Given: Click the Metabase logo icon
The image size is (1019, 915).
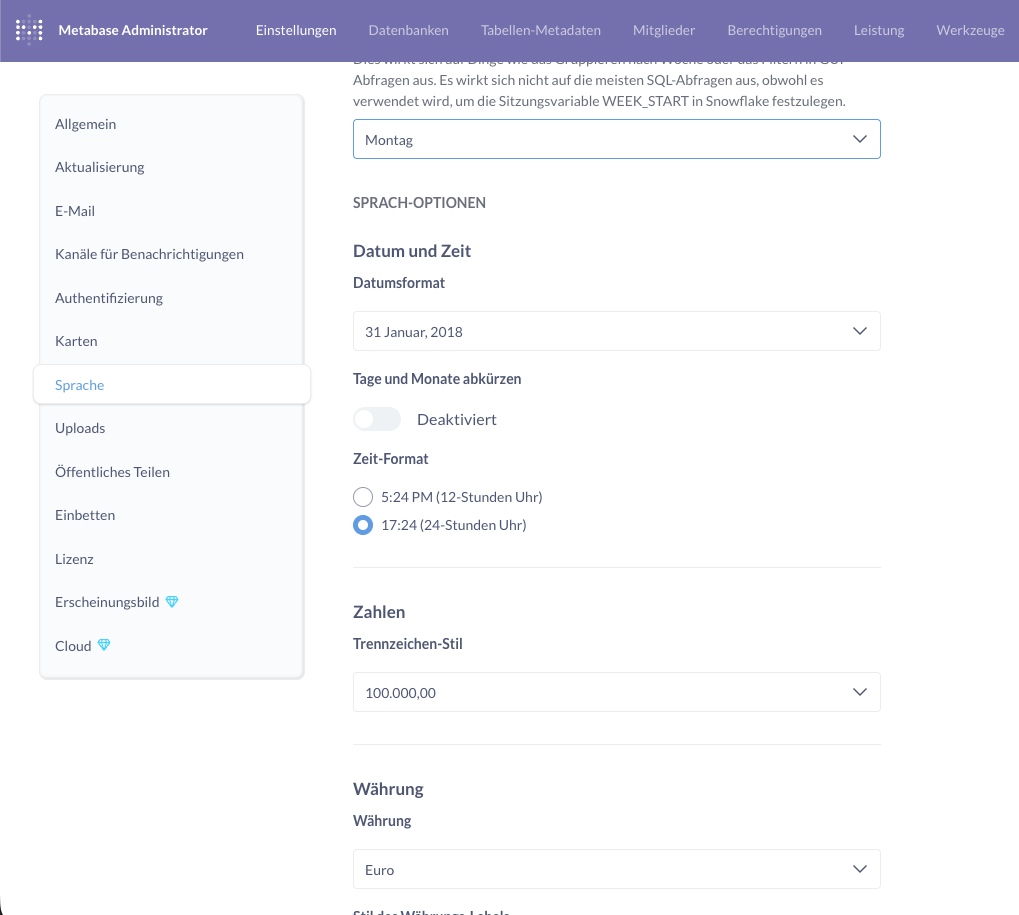Looking at the screenshot, I should tap(30, 30).
